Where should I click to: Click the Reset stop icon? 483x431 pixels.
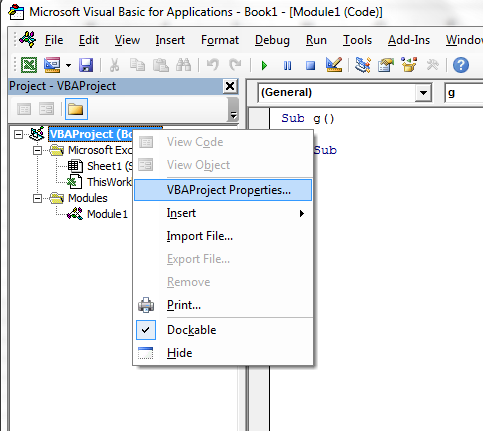pos(310,65)
